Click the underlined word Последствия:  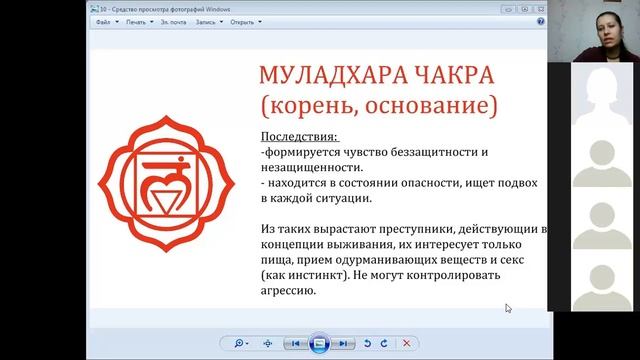point(300,136)
